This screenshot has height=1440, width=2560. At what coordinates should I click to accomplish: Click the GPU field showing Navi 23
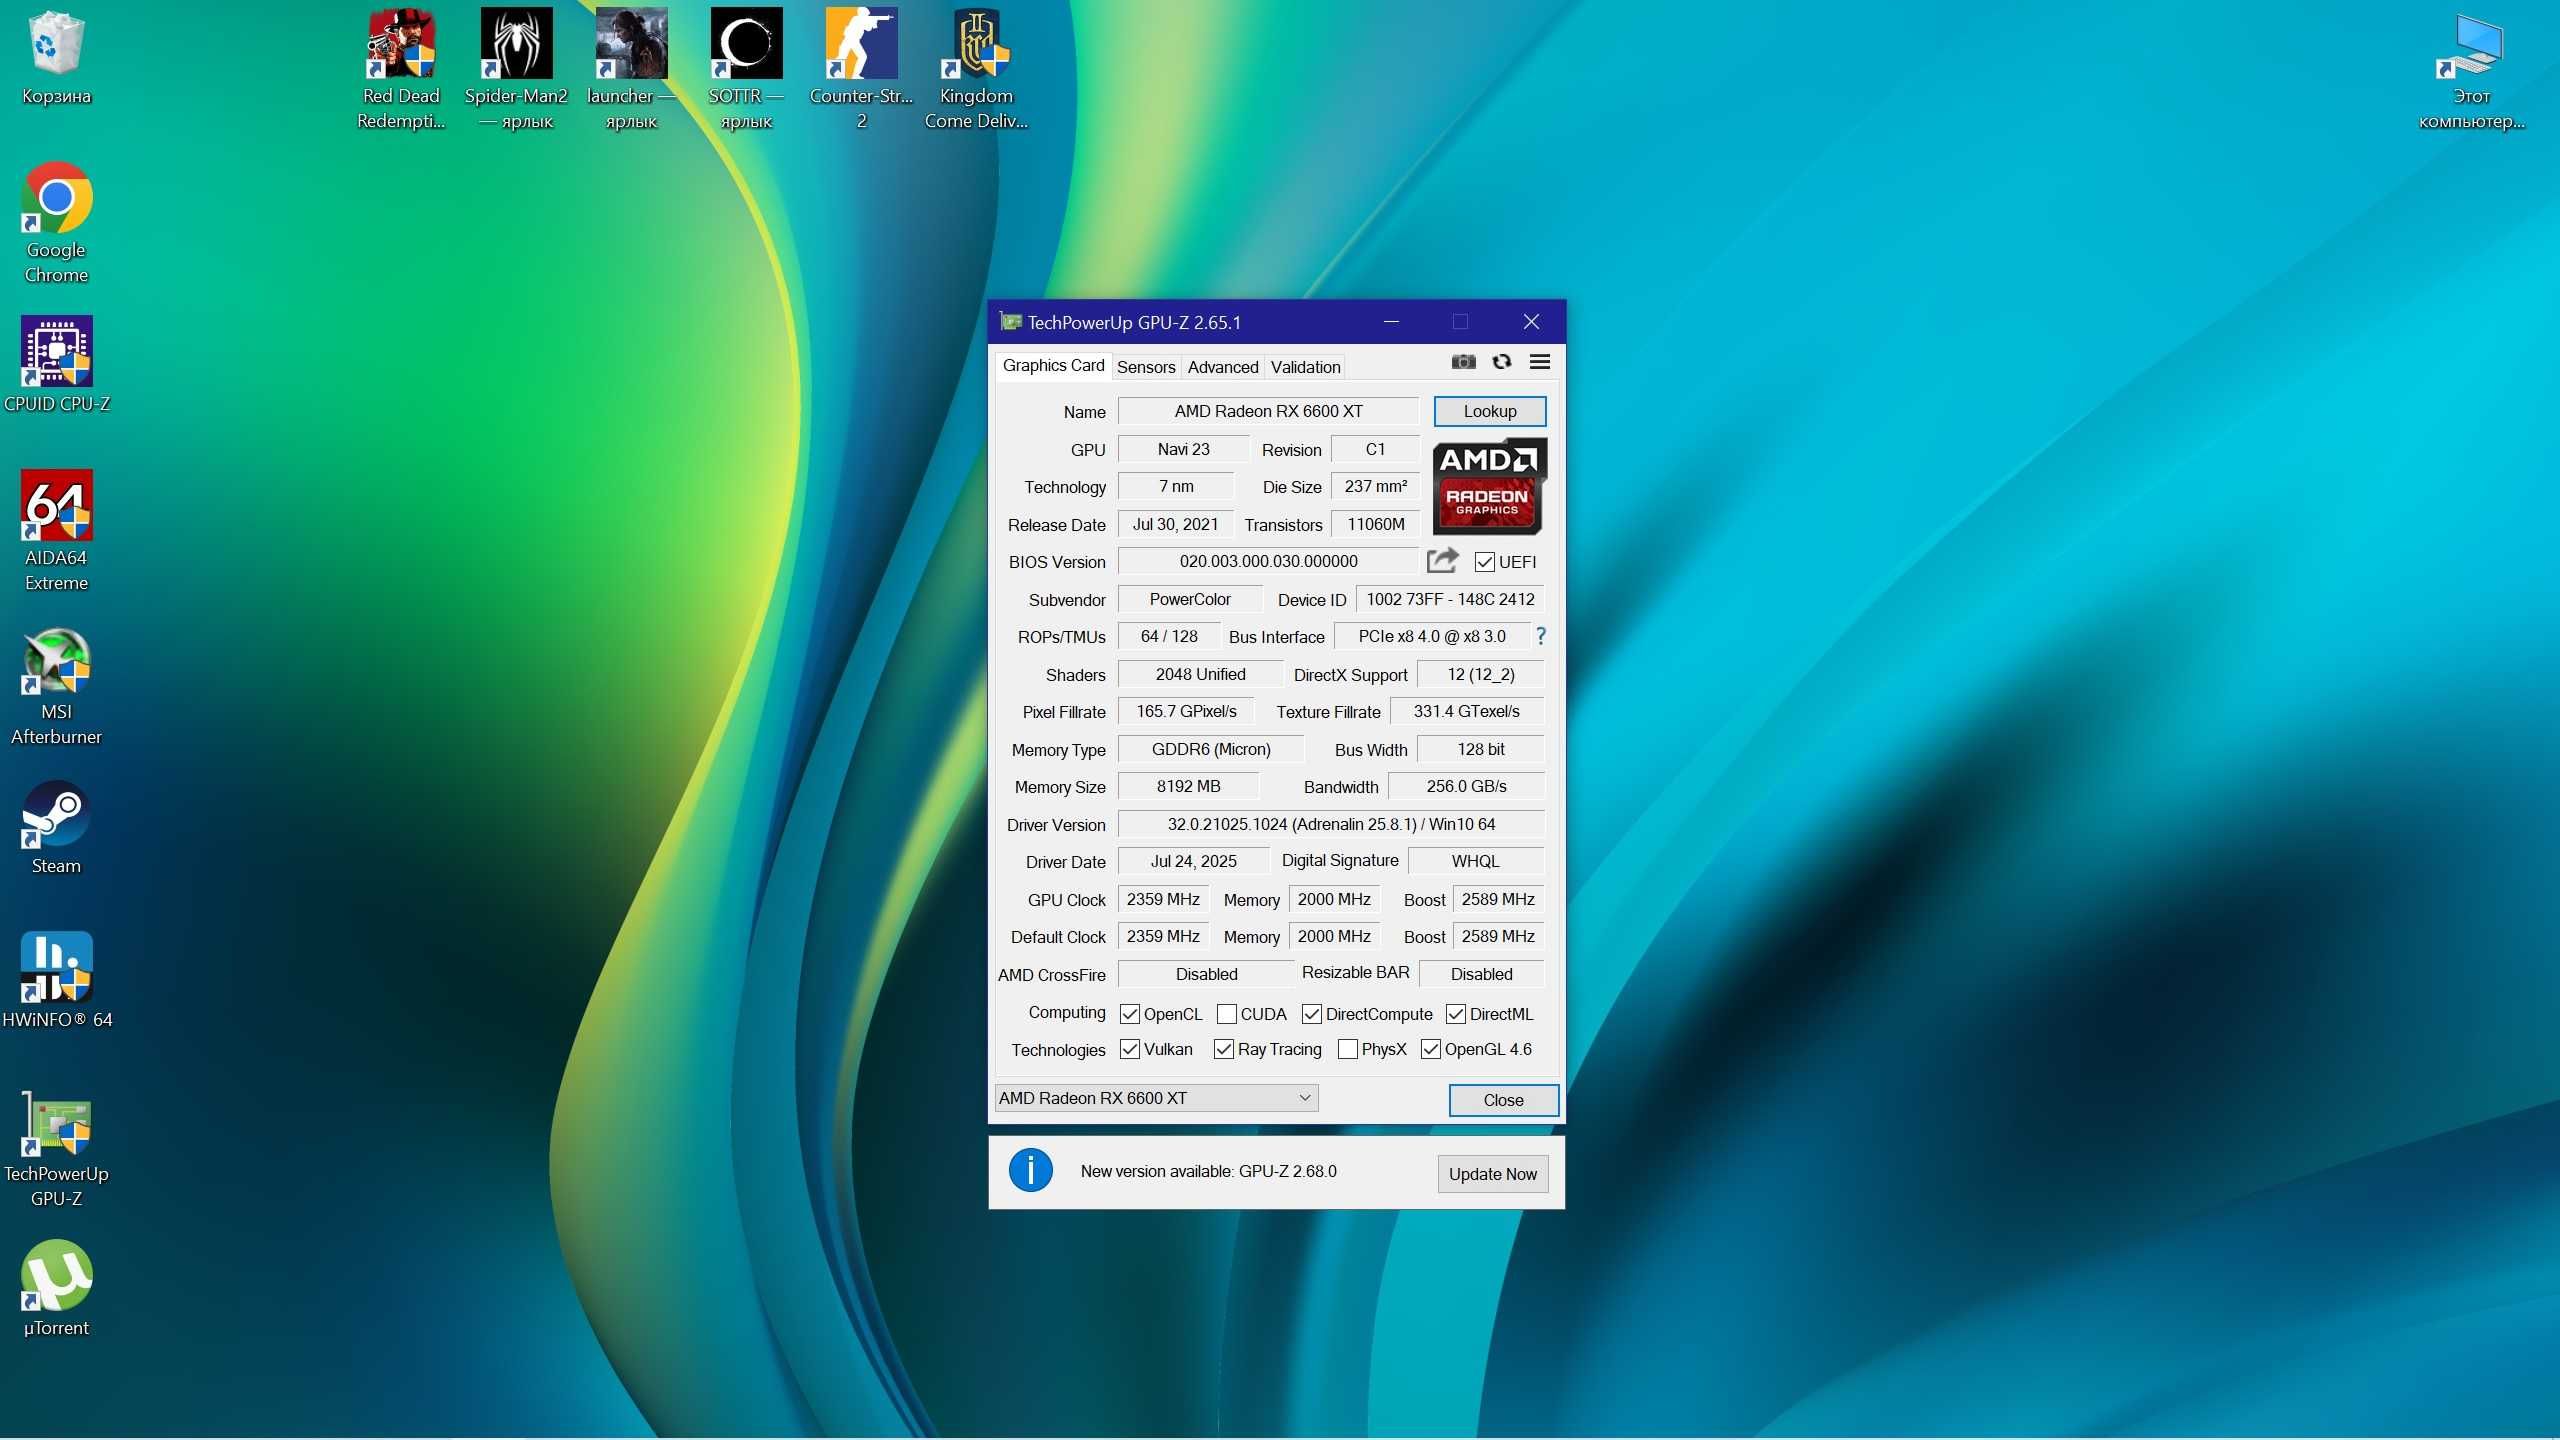(x=1183, y=449)
